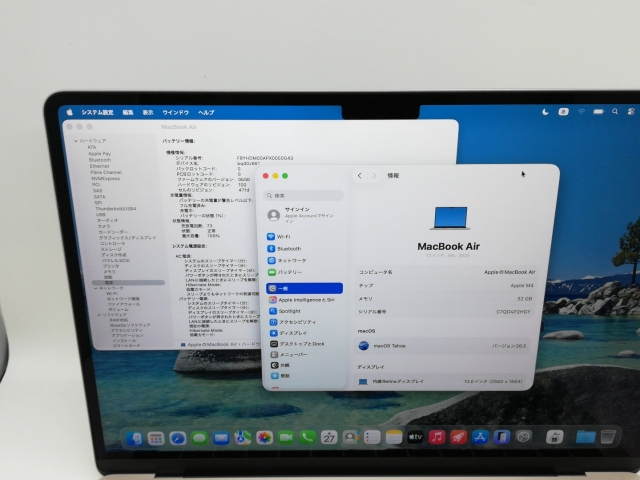640x480 pixels.
Task: Select Ethernet in the hardware tree
Action: coord(100,166)
